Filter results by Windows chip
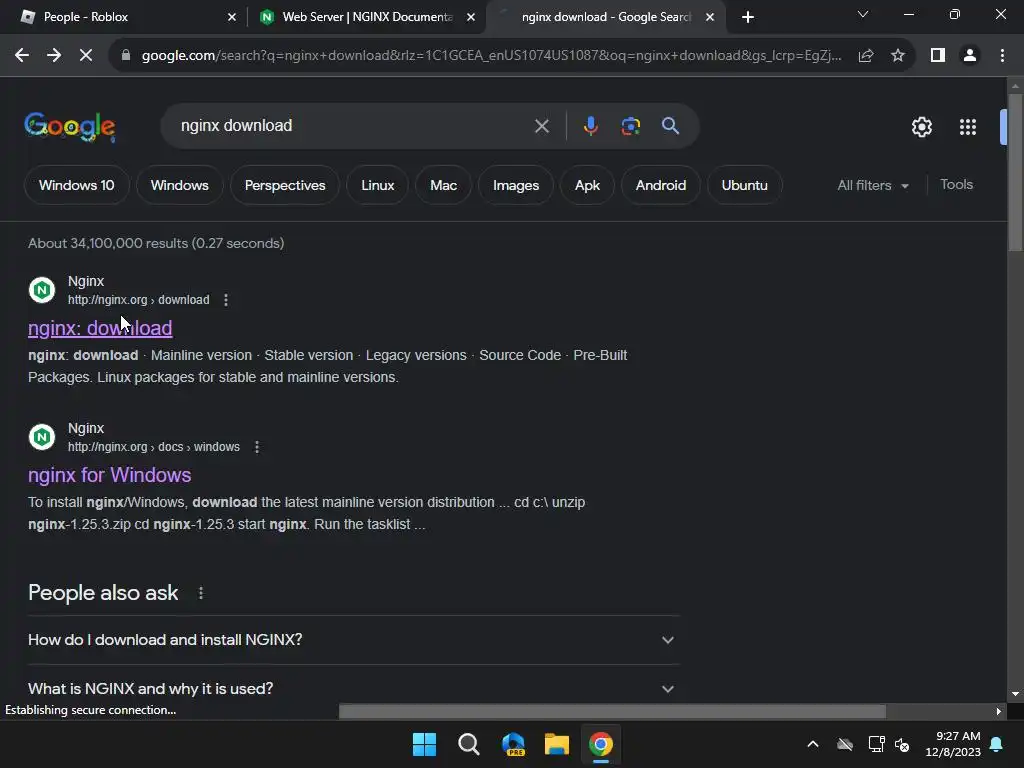1024x768 pixels. (x=180, y=185)
